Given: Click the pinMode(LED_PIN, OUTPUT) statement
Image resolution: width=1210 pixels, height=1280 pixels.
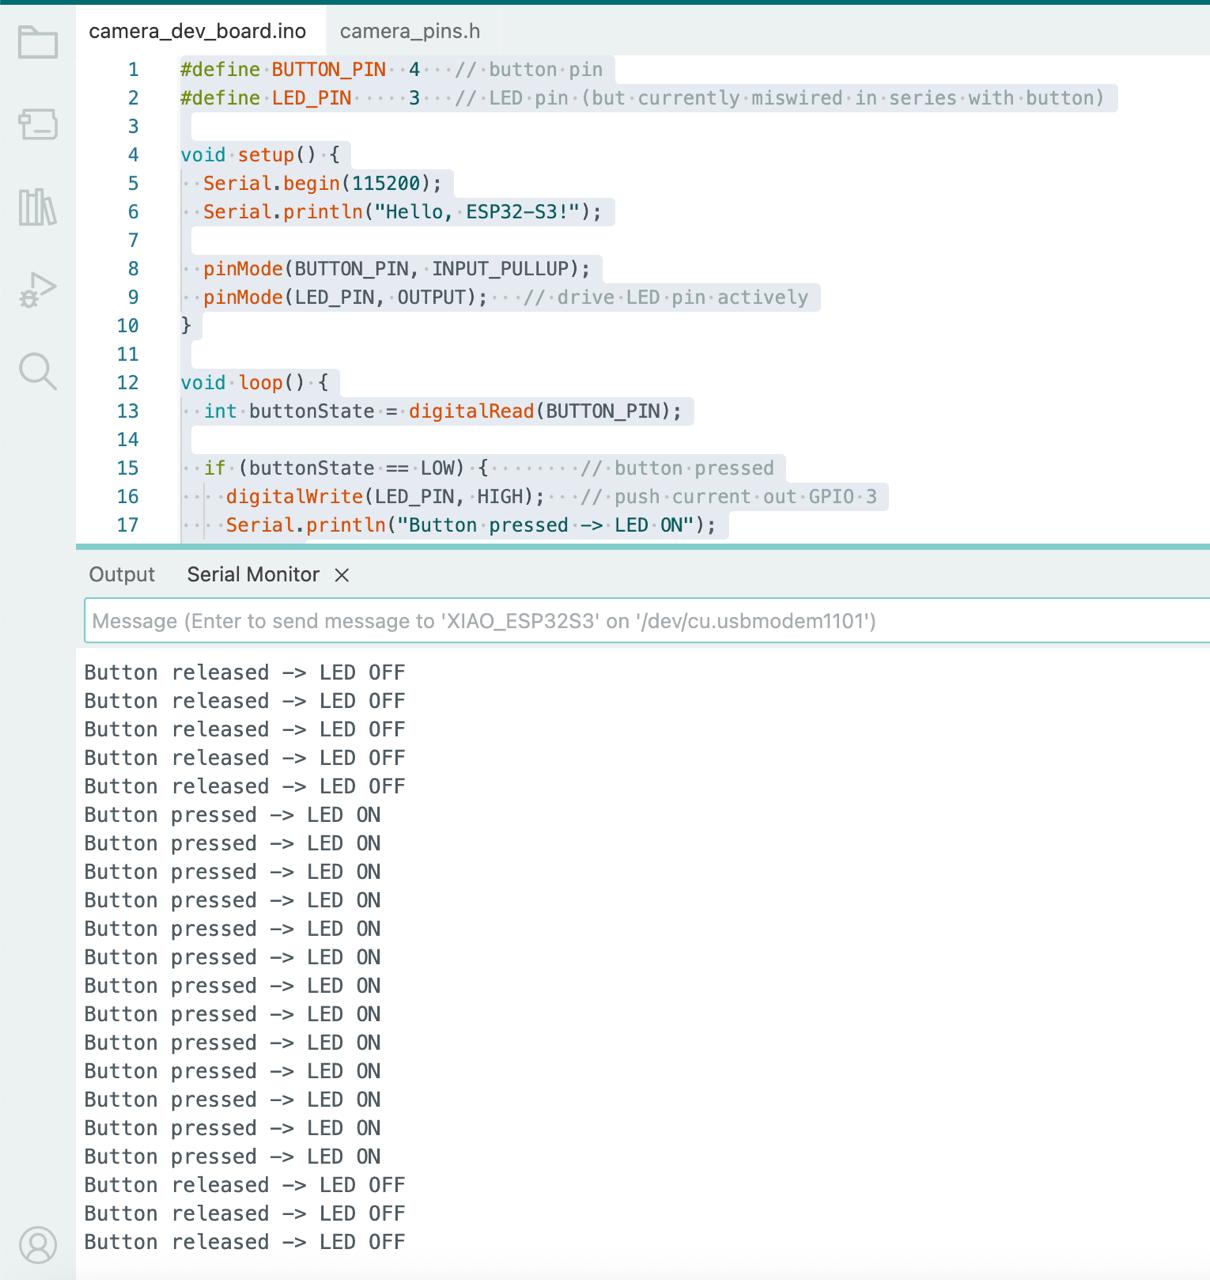Looking at the screenshot, I should tap(345, 298).
